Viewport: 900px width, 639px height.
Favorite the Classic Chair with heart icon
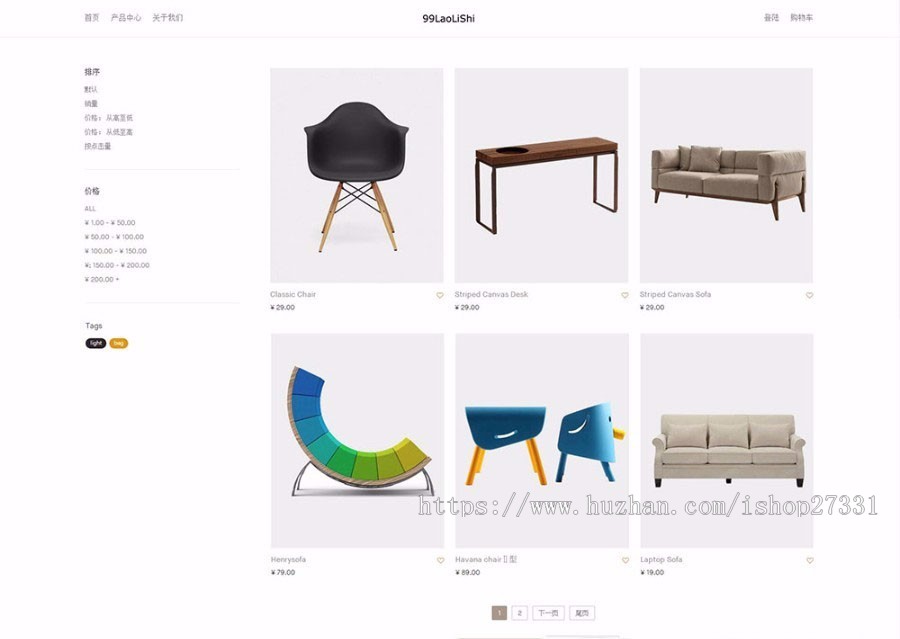pyautogui.click(x=440, y=295)
